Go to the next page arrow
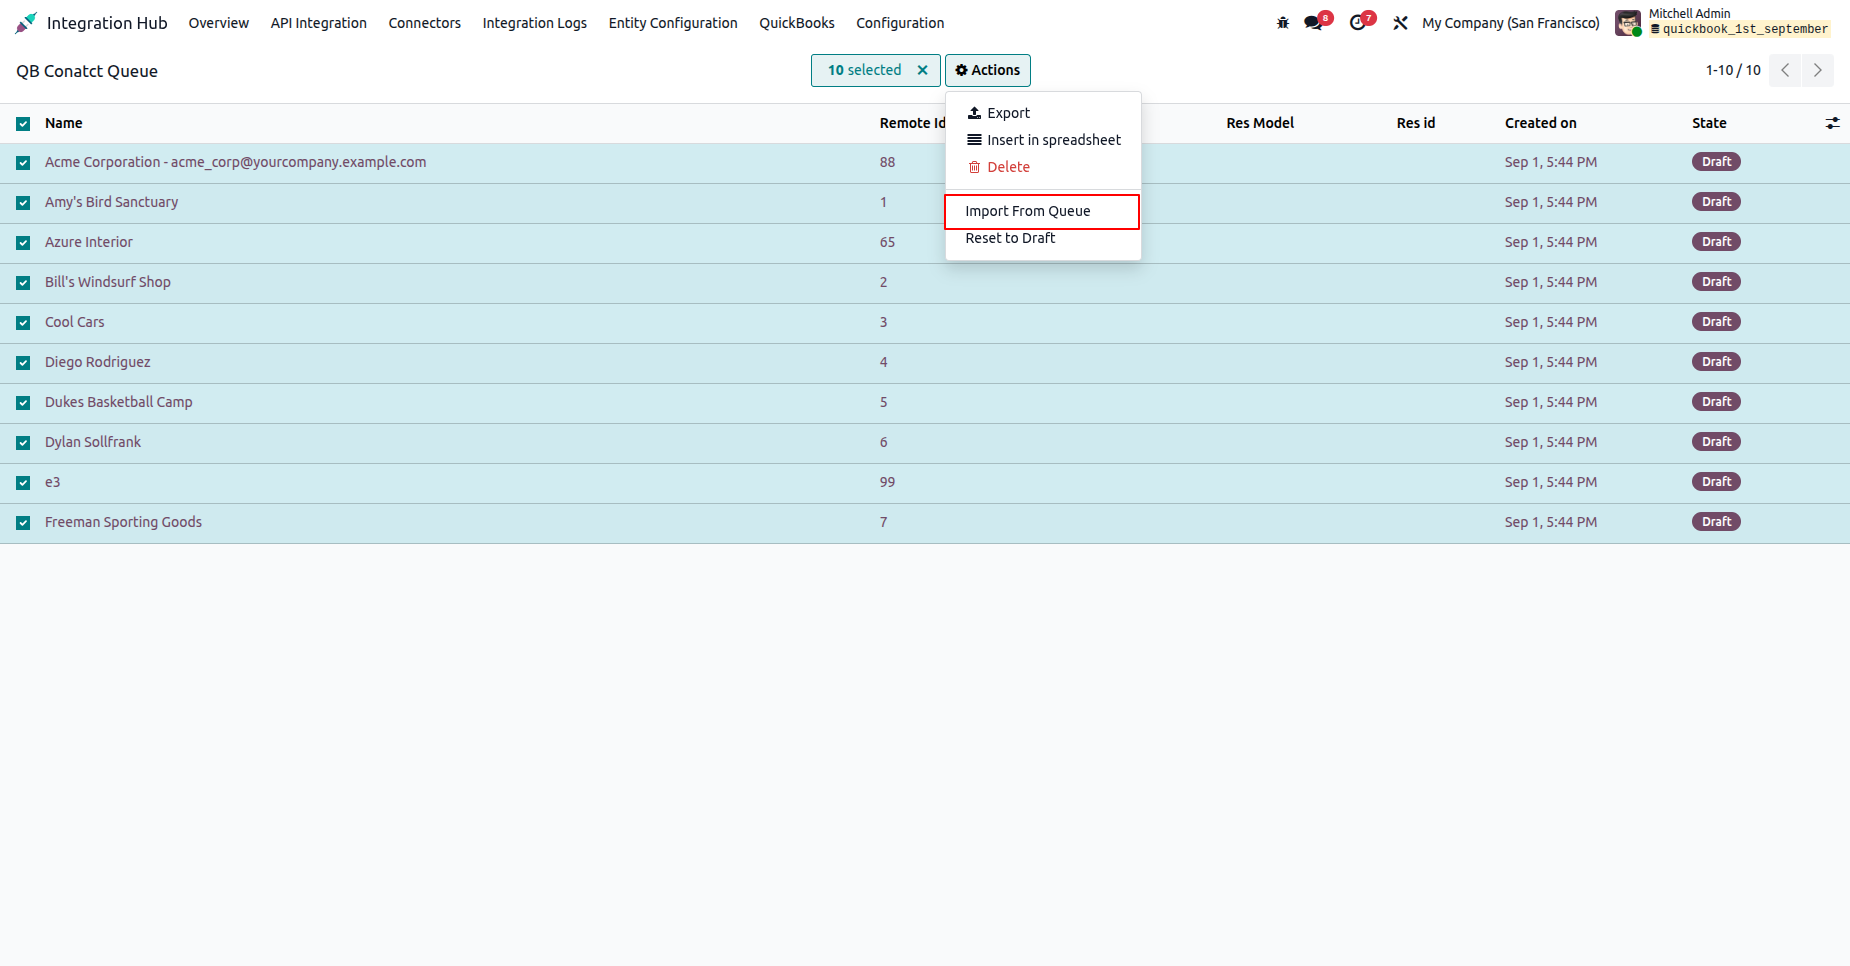The image size is (1850, 966). (1817, 70)
